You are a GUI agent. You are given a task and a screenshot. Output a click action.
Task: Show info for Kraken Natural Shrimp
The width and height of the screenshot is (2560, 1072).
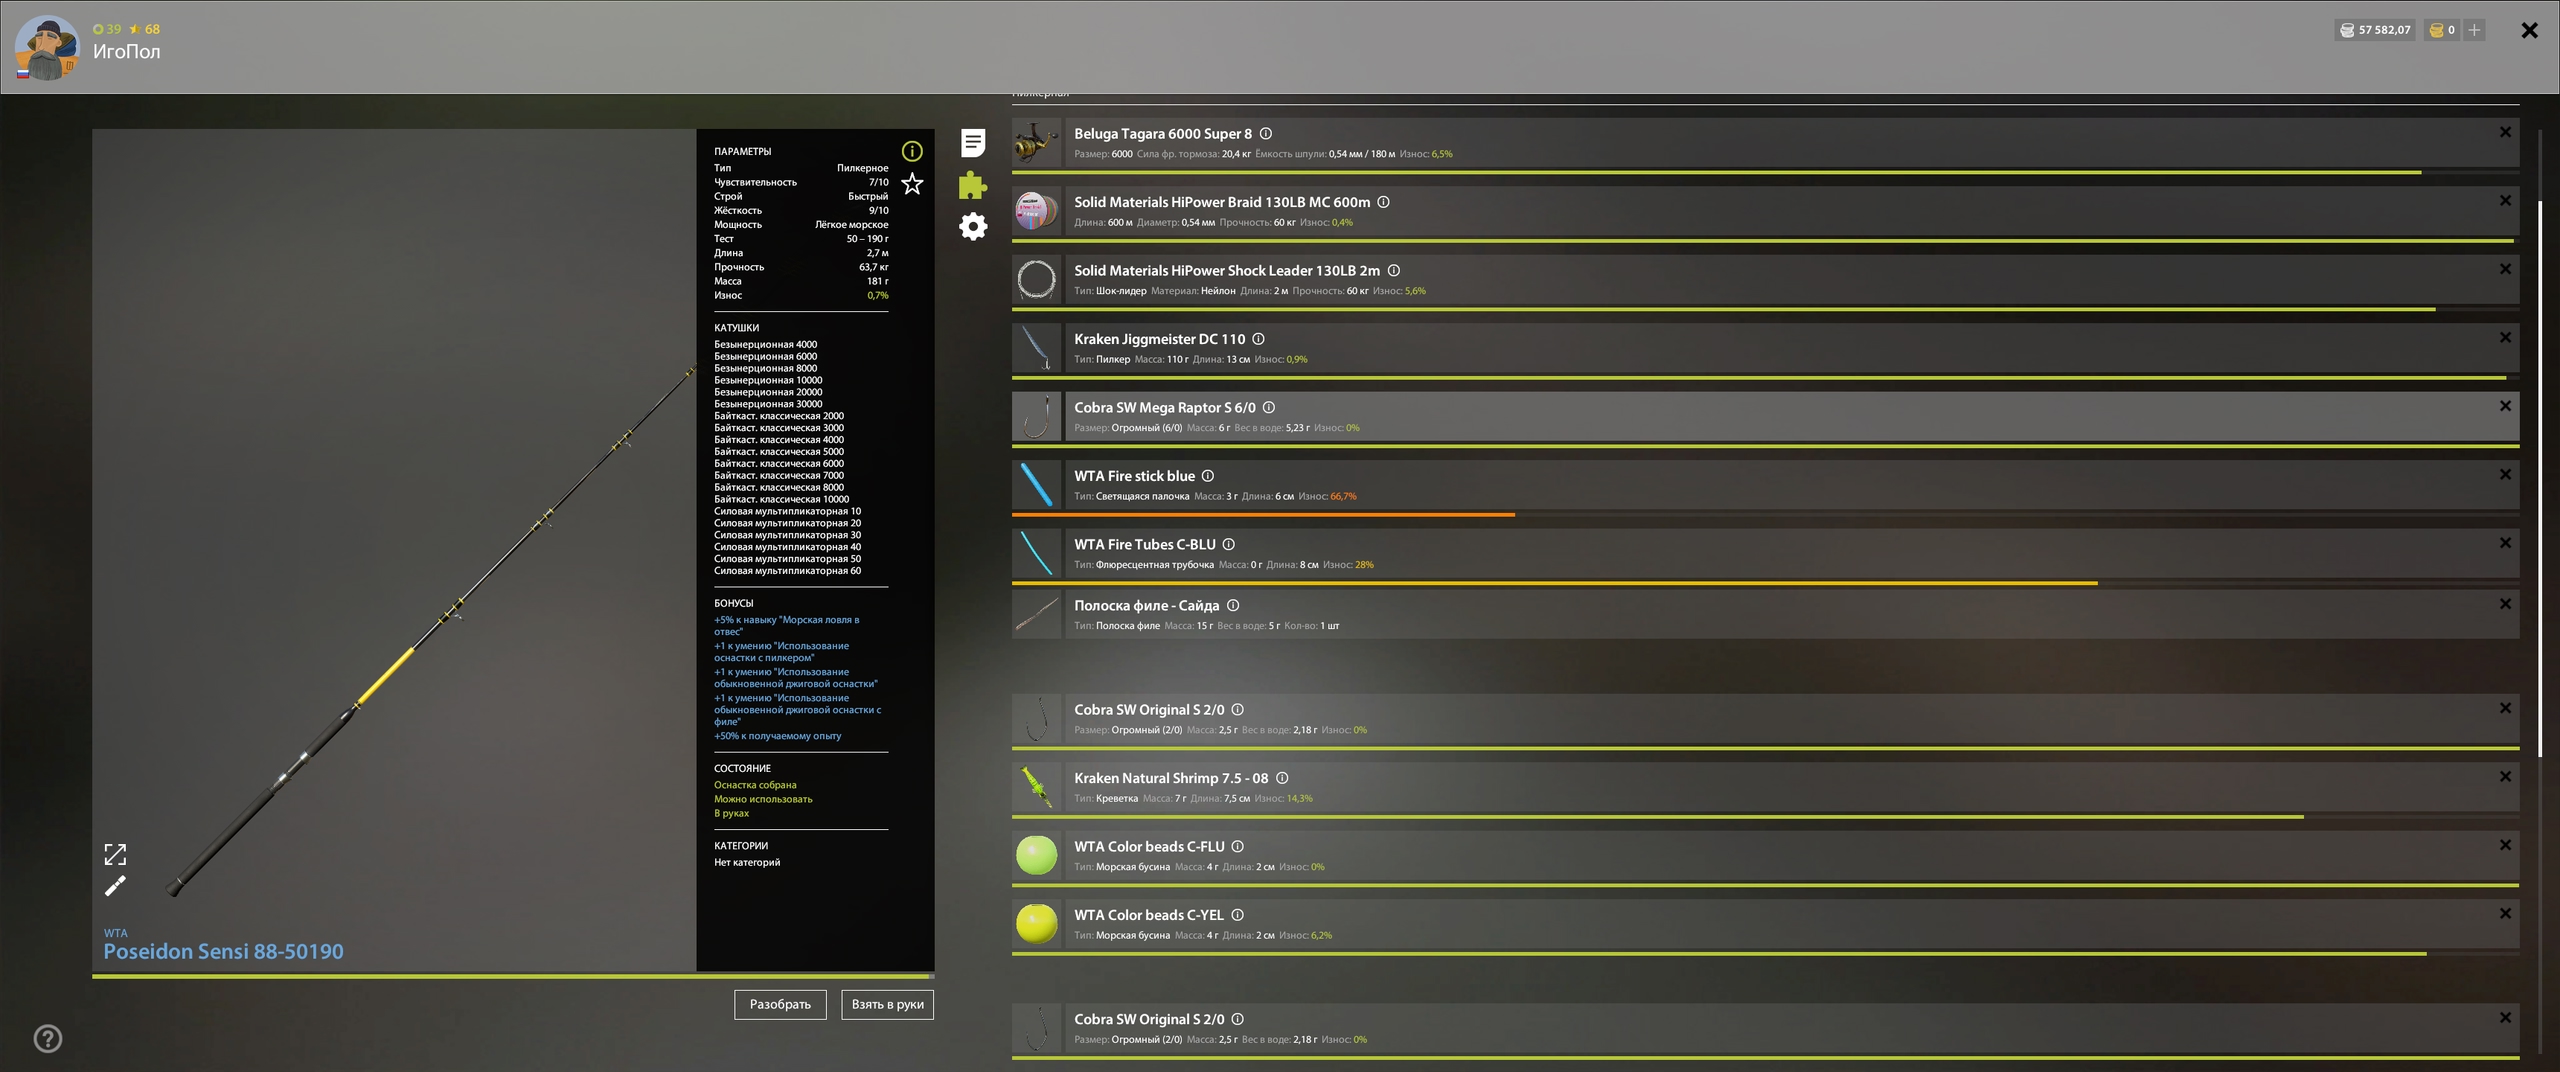1282,778
